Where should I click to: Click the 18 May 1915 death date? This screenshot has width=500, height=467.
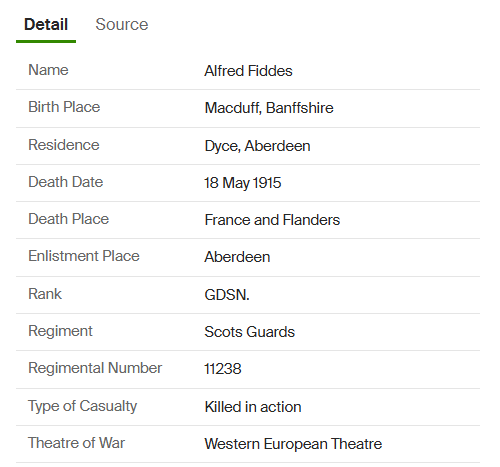point(243,183)
